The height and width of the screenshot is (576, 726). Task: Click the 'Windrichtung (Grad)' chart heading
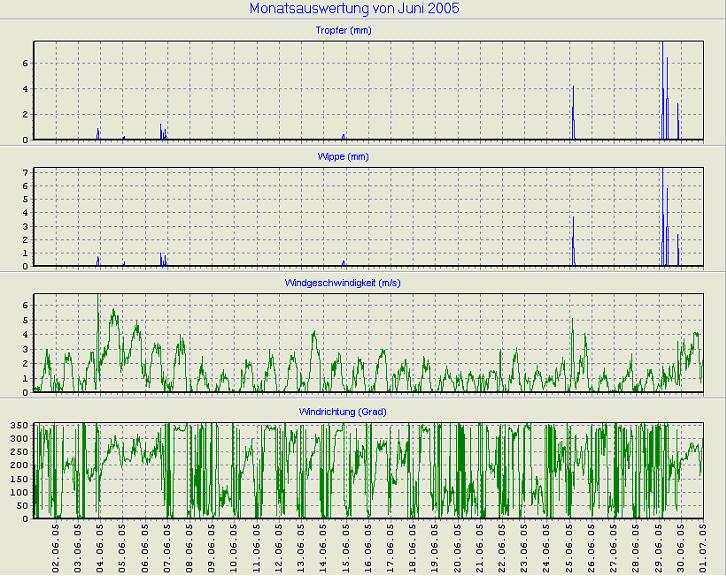point(342,411)
